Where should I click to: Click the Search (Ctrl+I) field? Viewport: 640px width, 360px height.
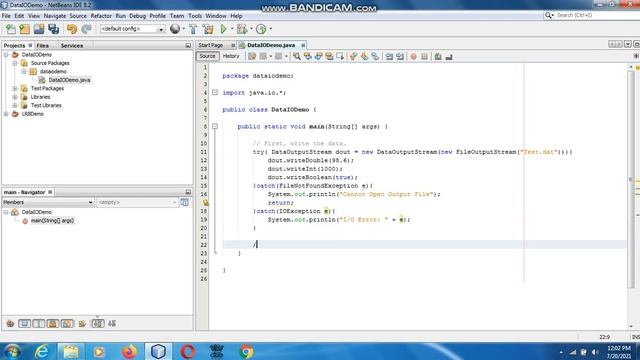(592, 15)
